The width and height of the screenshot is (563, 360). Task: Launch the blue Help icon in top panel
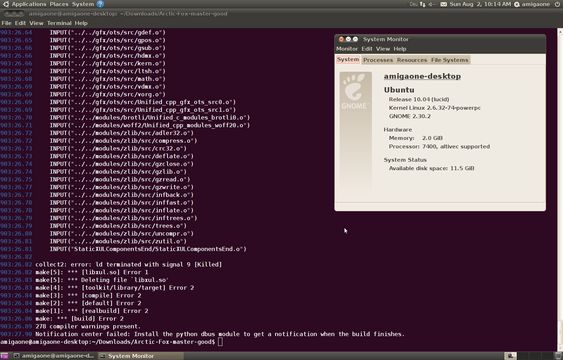[x=101, y=4]
